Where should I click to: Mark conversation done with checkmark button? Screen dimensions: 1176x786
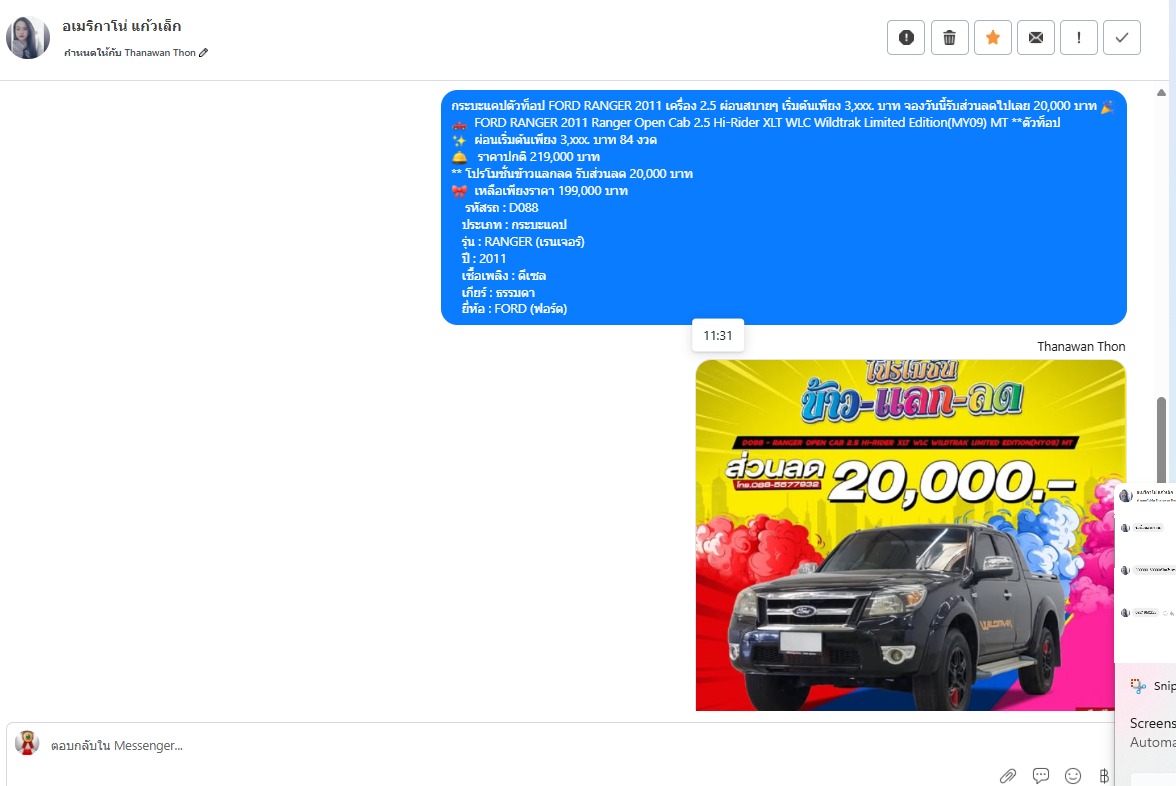coord(1122,38)
